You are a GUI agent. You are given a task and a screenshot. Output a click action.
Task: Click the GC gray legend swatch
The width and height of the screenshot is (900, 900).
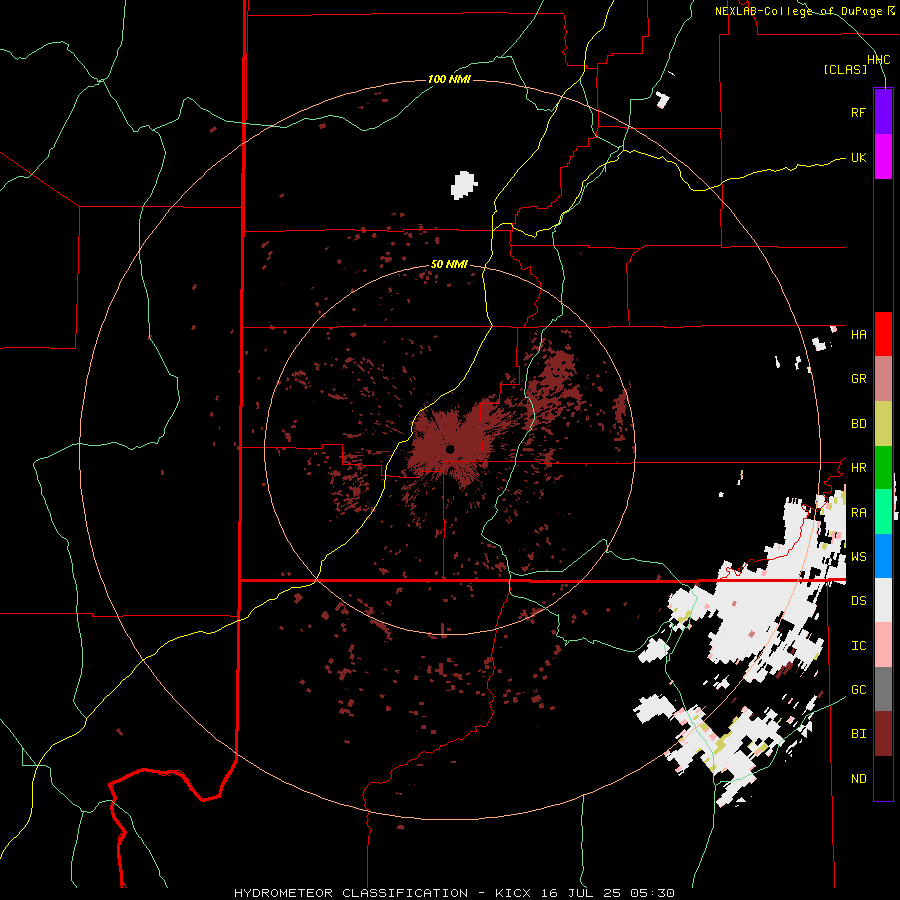pos(883,689)
